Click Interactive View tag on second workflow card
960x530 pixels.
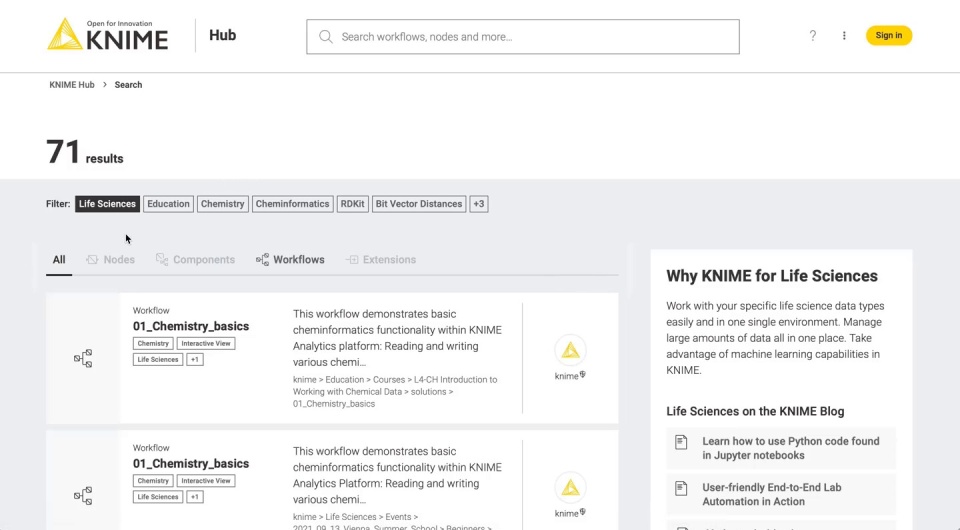[x=206, y=480]
